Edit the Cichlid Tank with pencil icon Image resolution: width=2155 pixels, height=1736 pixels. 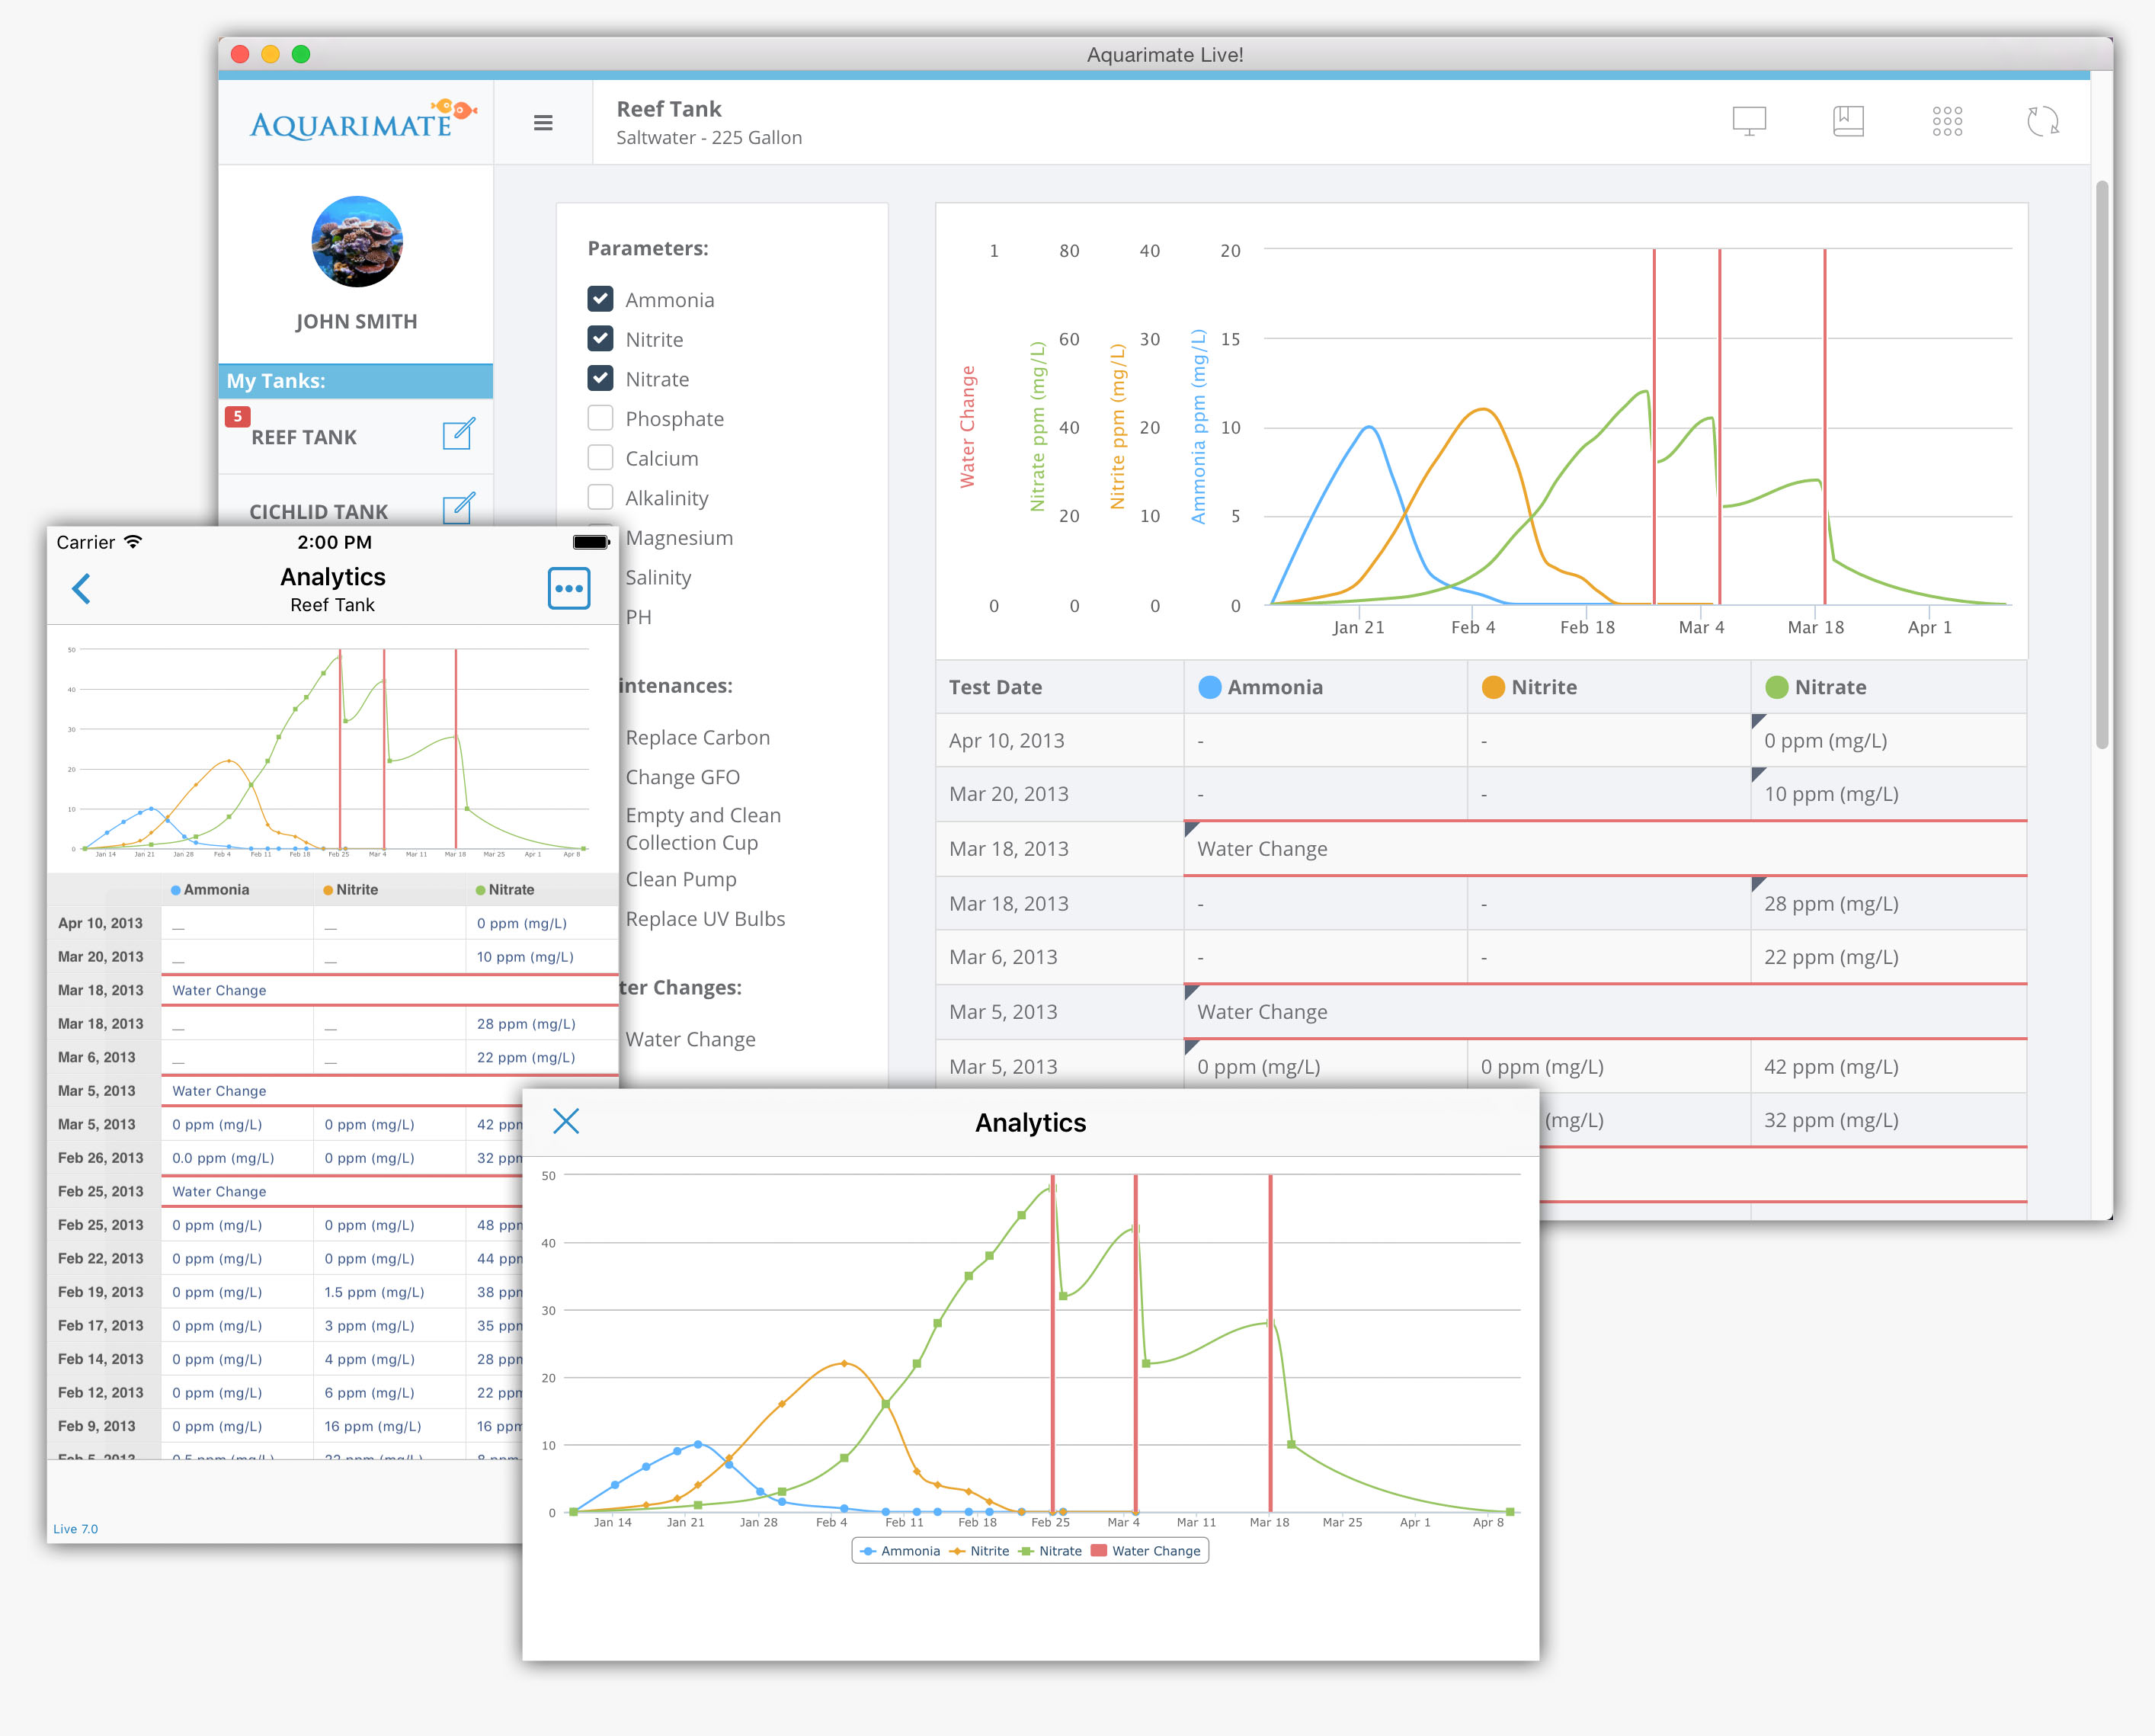(459, 508)
